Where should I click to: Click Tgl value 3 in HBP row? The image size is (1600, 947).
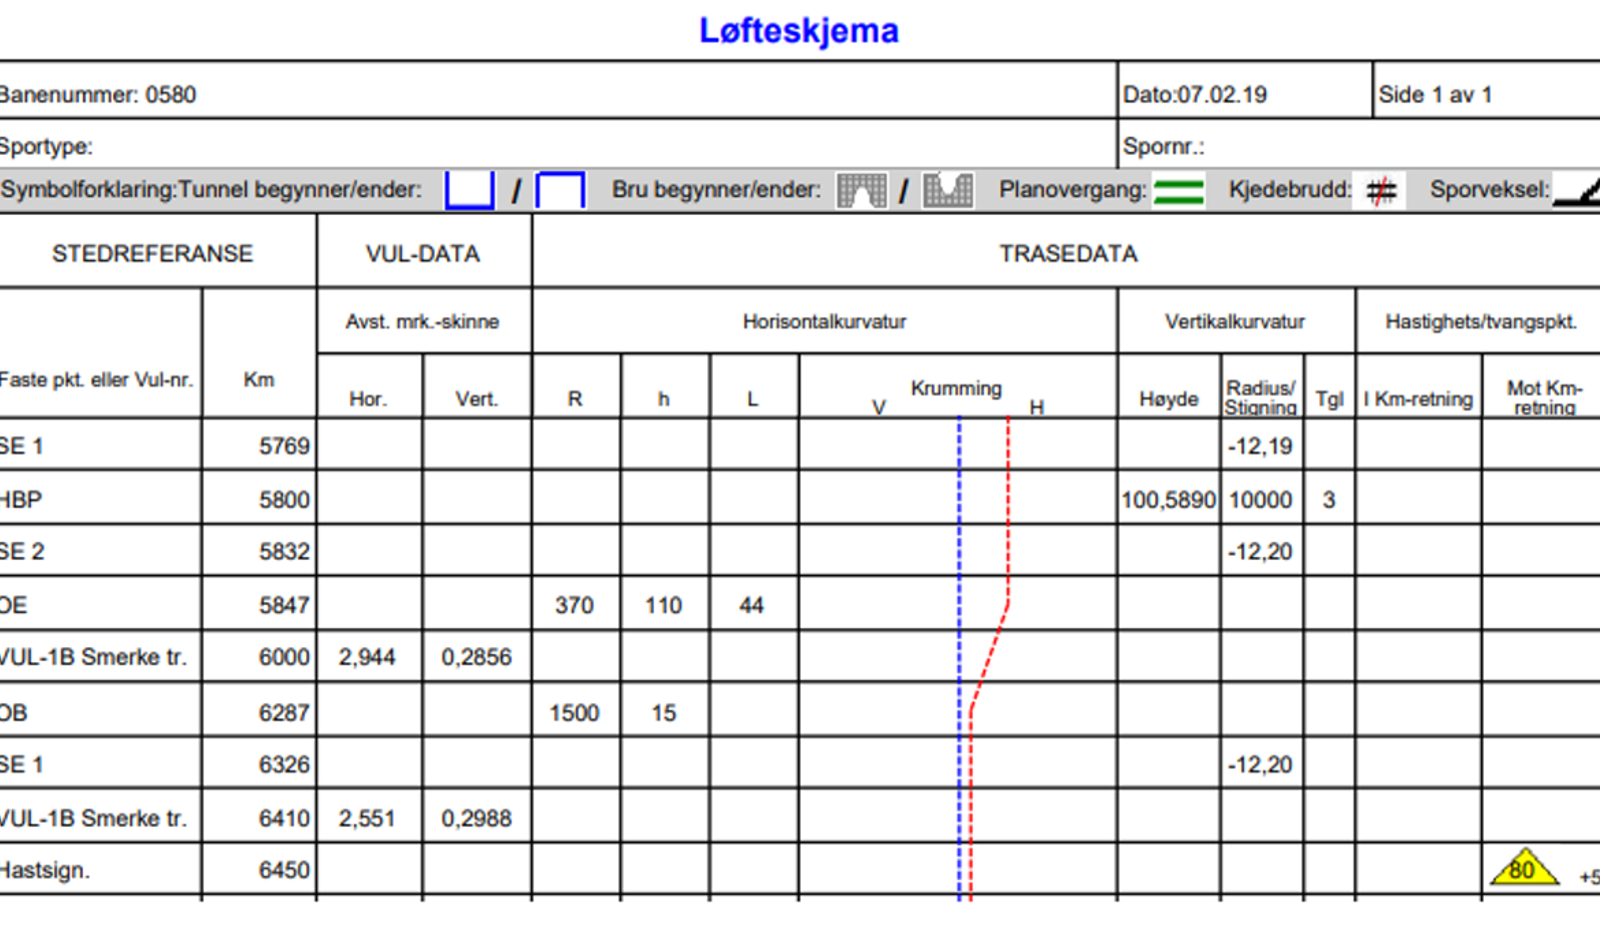[1329, 499]
